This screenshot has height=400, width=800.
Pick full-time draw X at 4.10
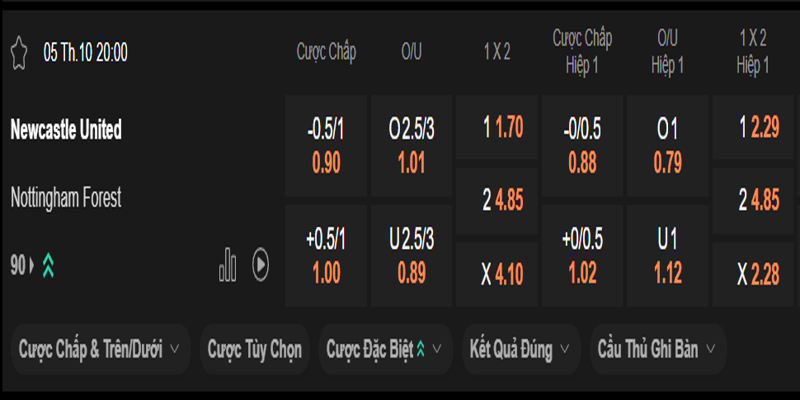pyautogui.click(x=496, y=274)
